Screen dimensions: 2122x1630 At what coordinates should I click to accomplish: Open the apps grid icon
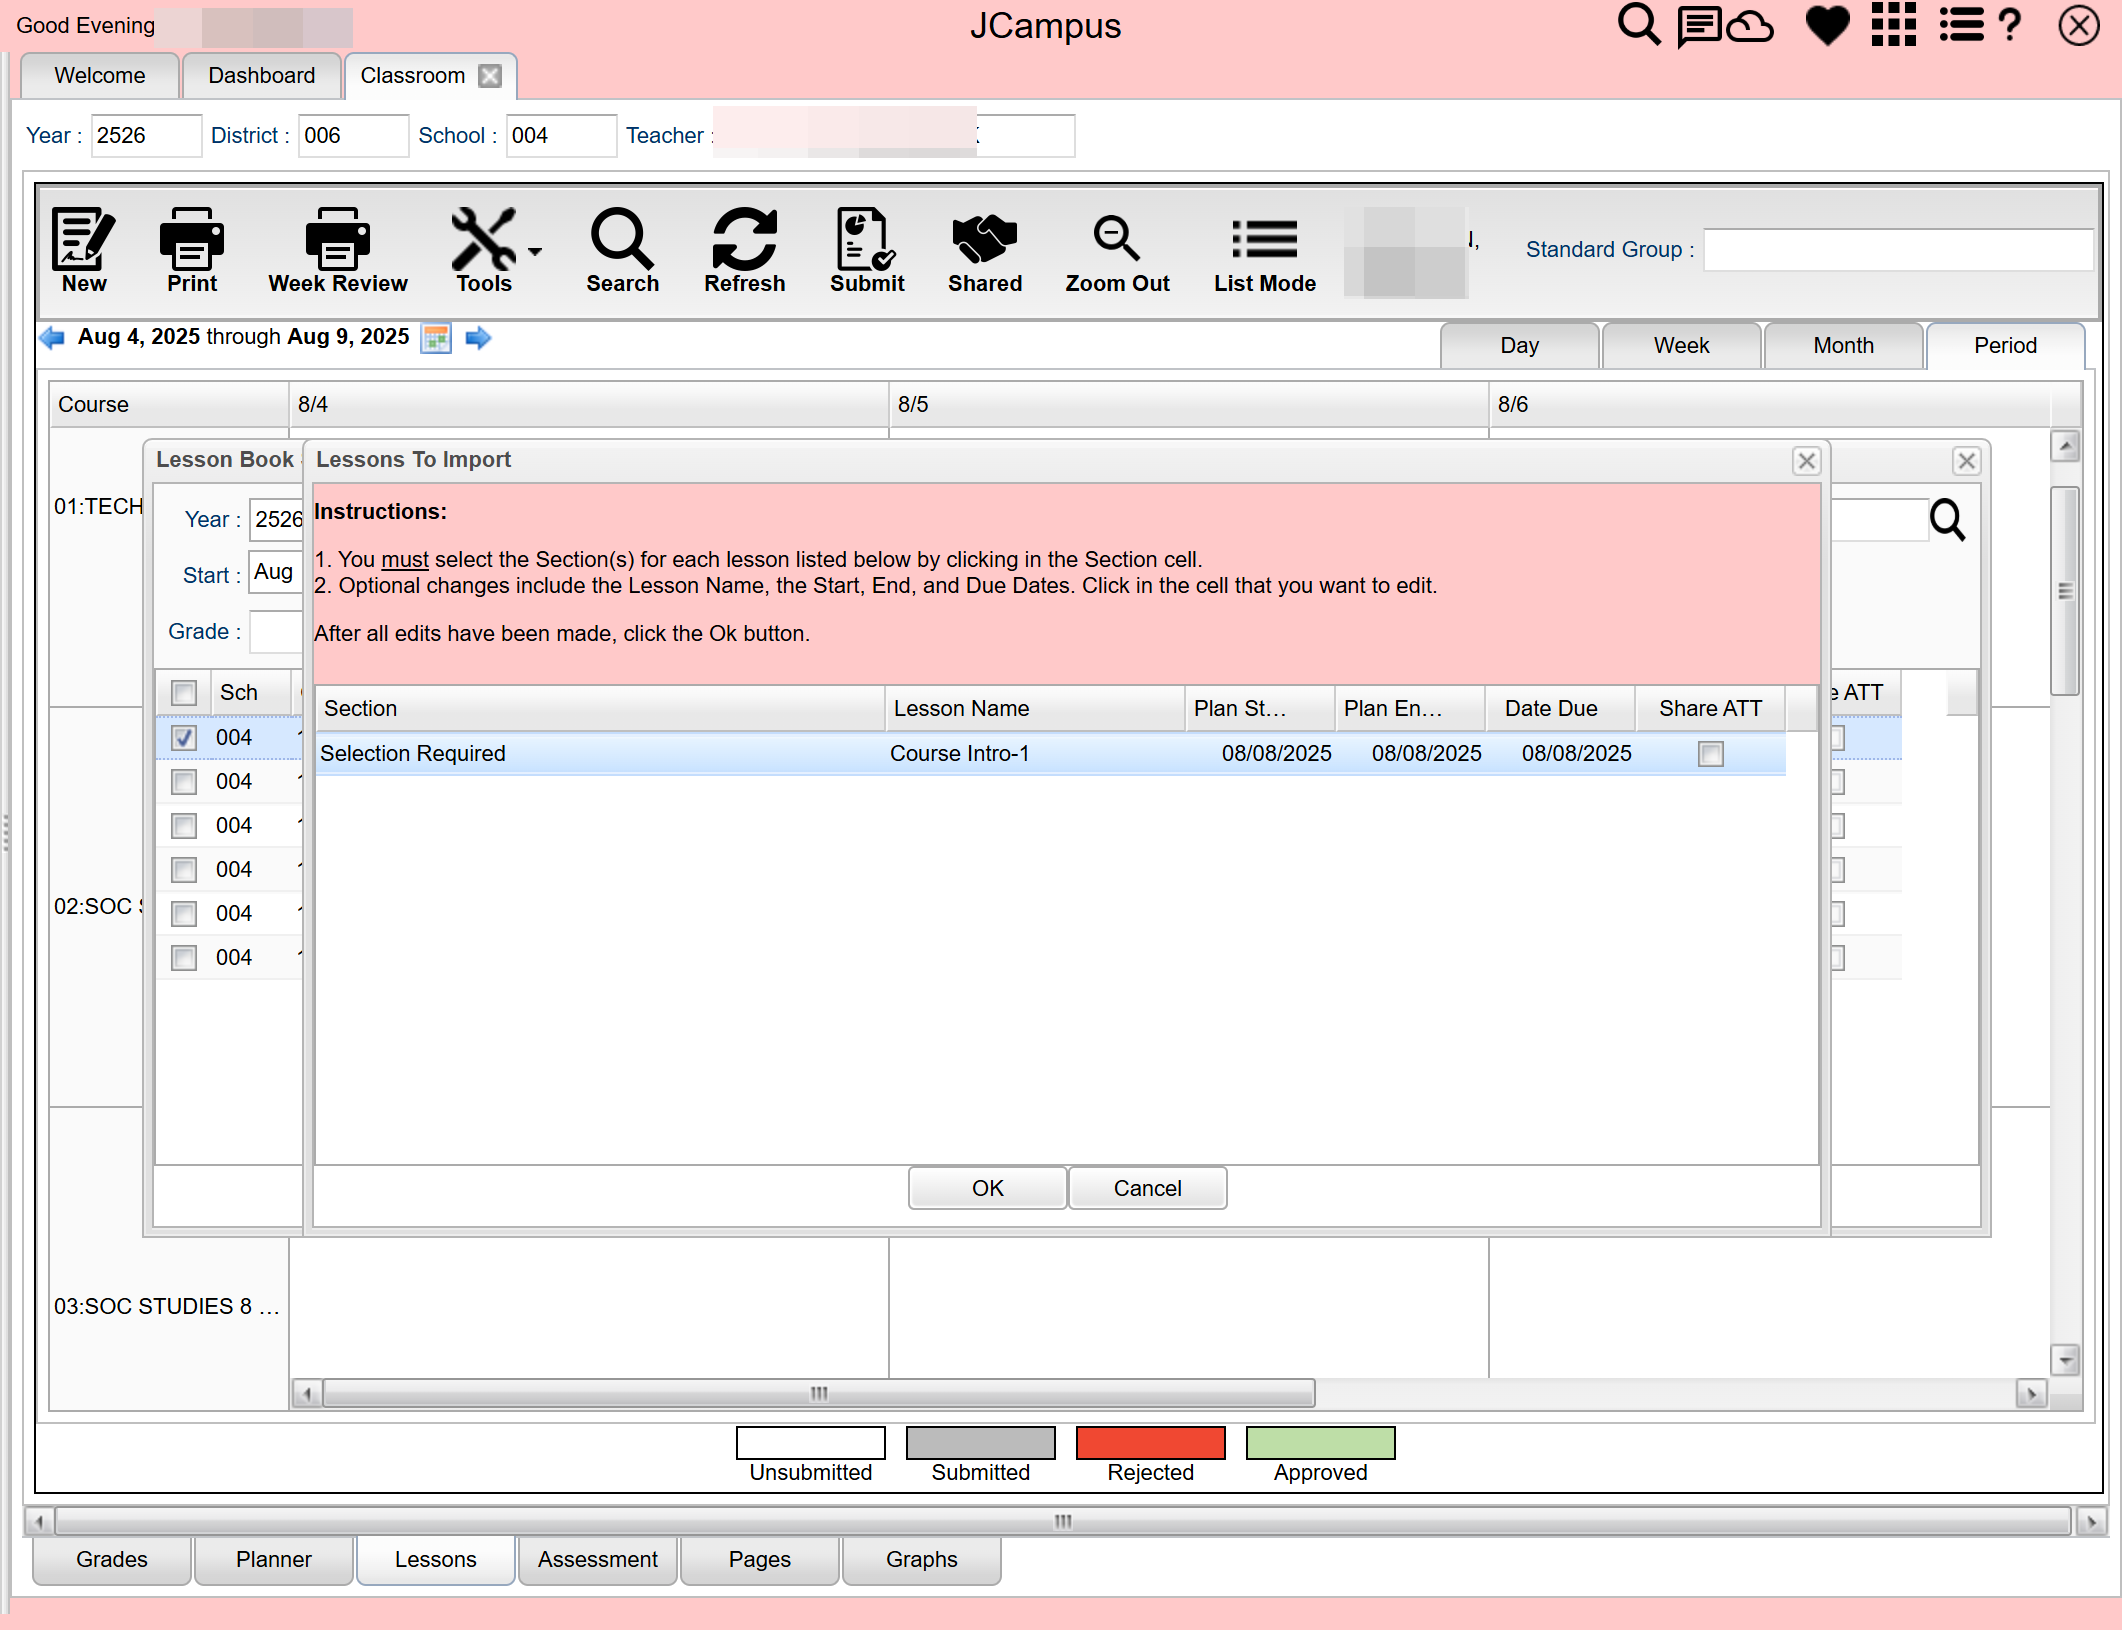tap(1894, 25)
